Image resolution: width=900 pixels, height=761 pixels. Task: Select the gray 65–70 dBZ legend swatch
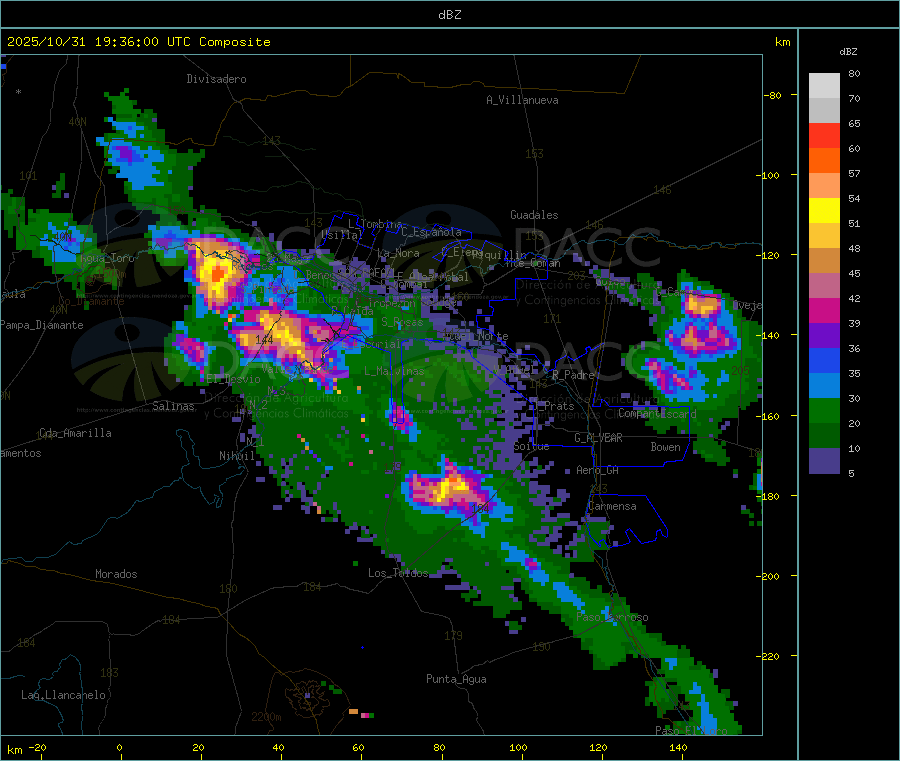[824, 111]
